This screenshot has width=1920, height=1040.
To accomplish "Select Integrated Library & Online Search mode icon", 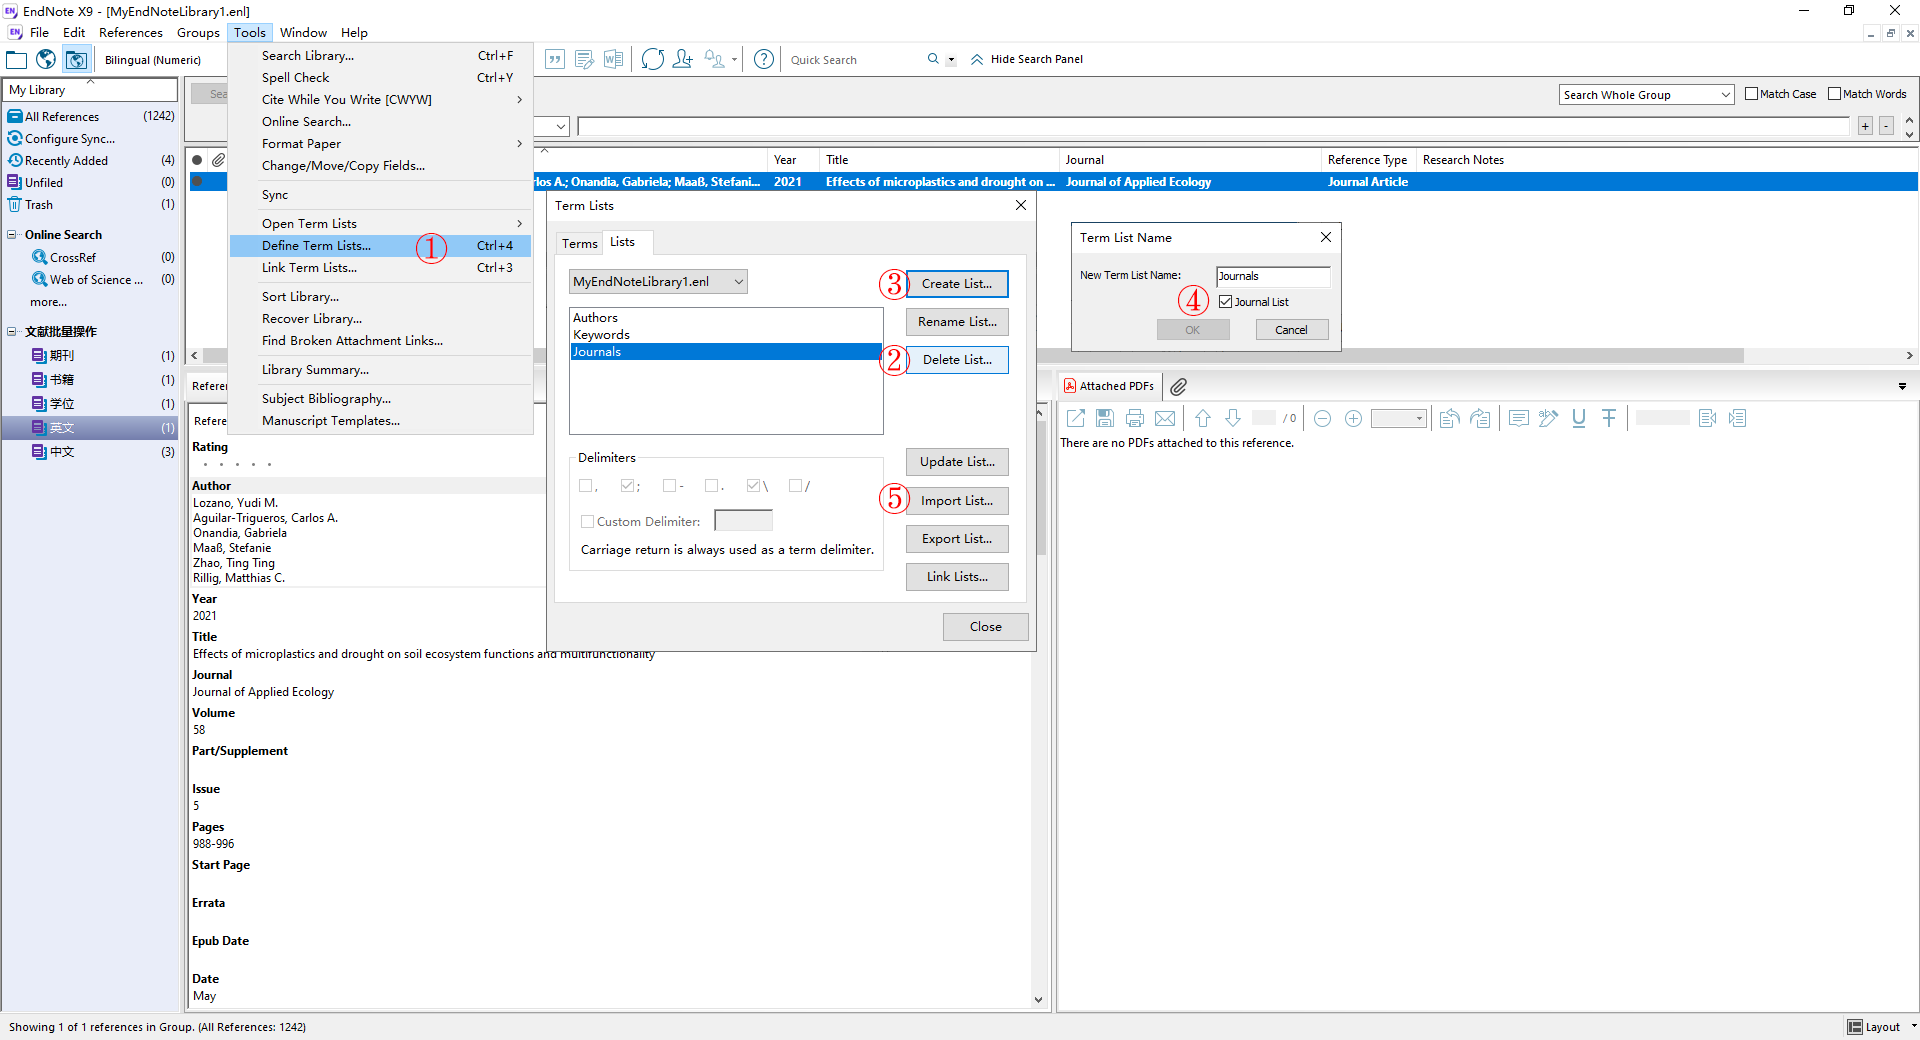I will (x=76, y=60).
